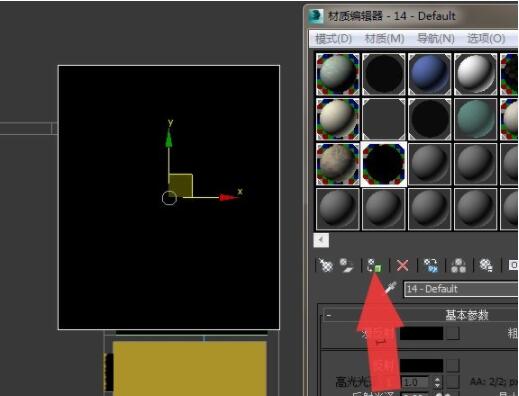The image size is (519, 396).
Task: Select the highlighted black 14 - Default slot
Action: point(384,164)
